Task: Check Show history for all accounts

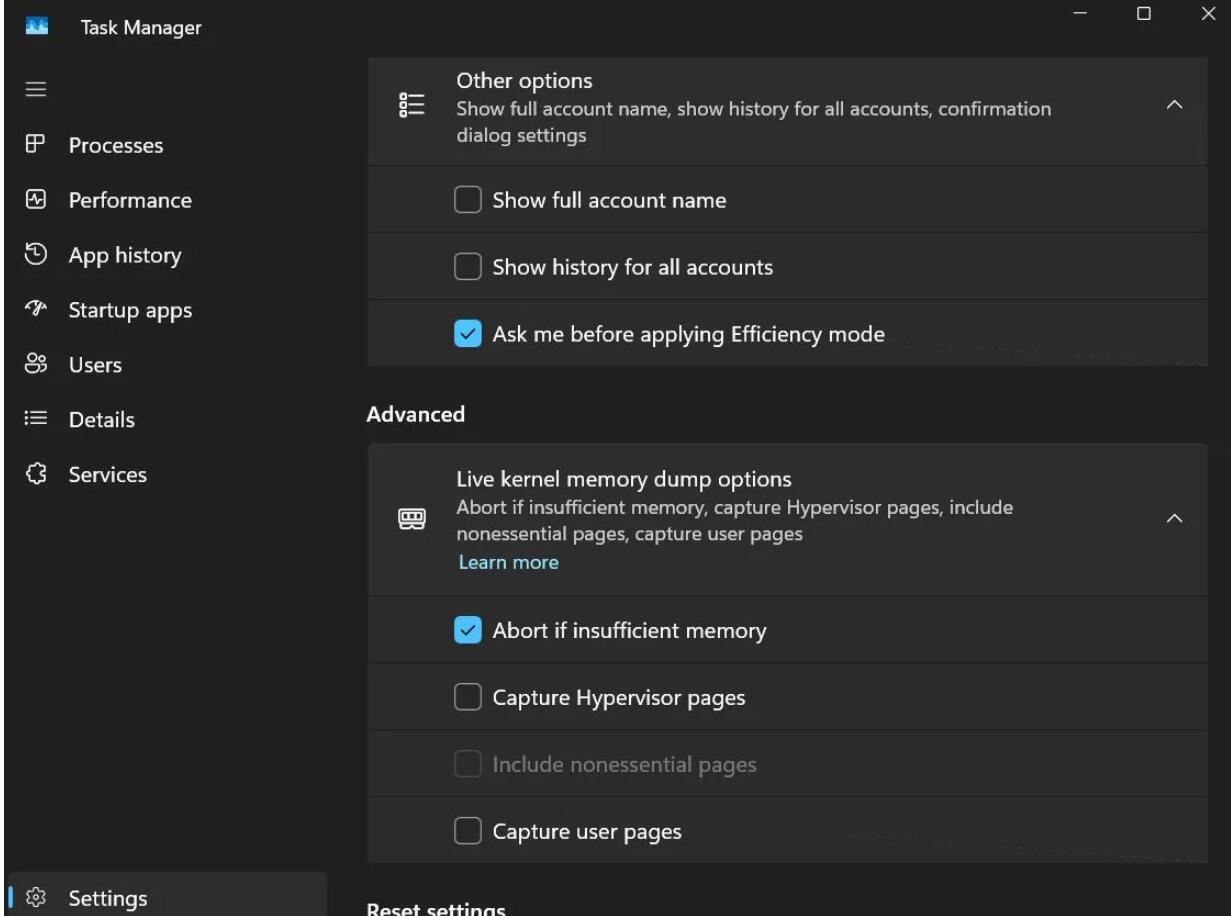Action: click(x=467, y=266)
